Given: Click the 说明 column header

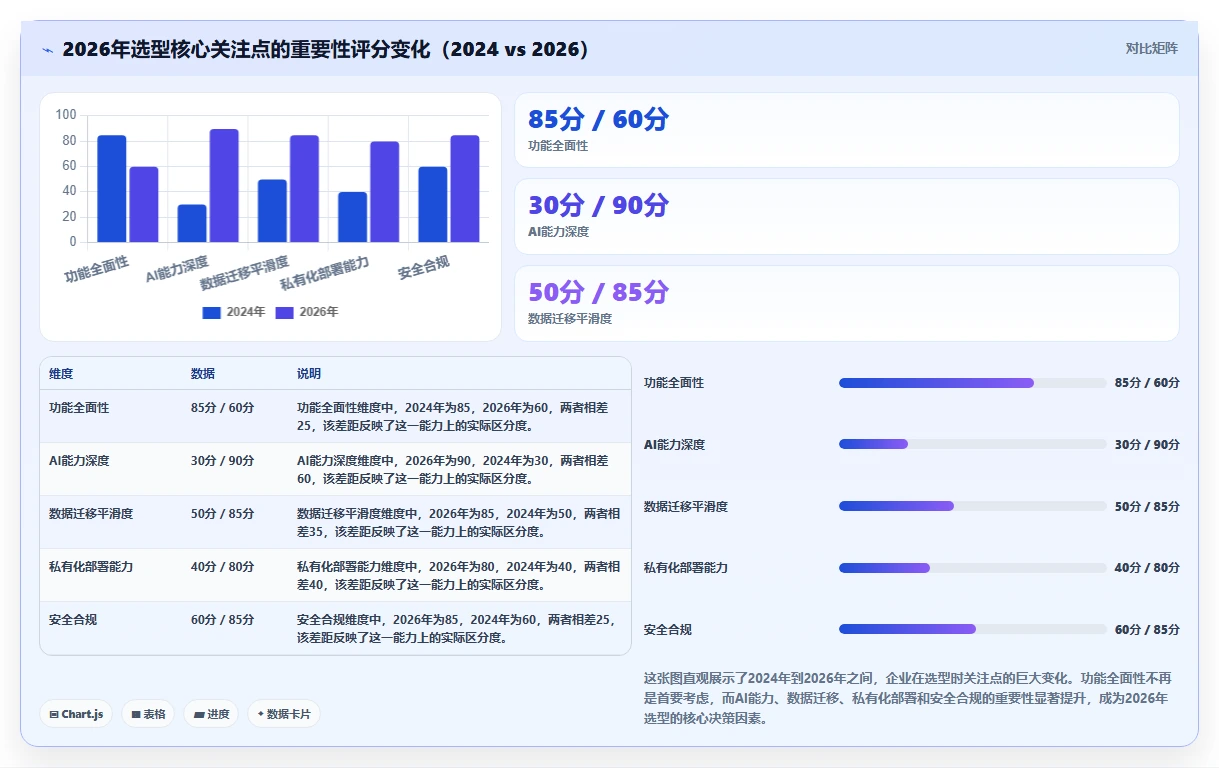Looking at the screenshot, I should pos(309,374).
